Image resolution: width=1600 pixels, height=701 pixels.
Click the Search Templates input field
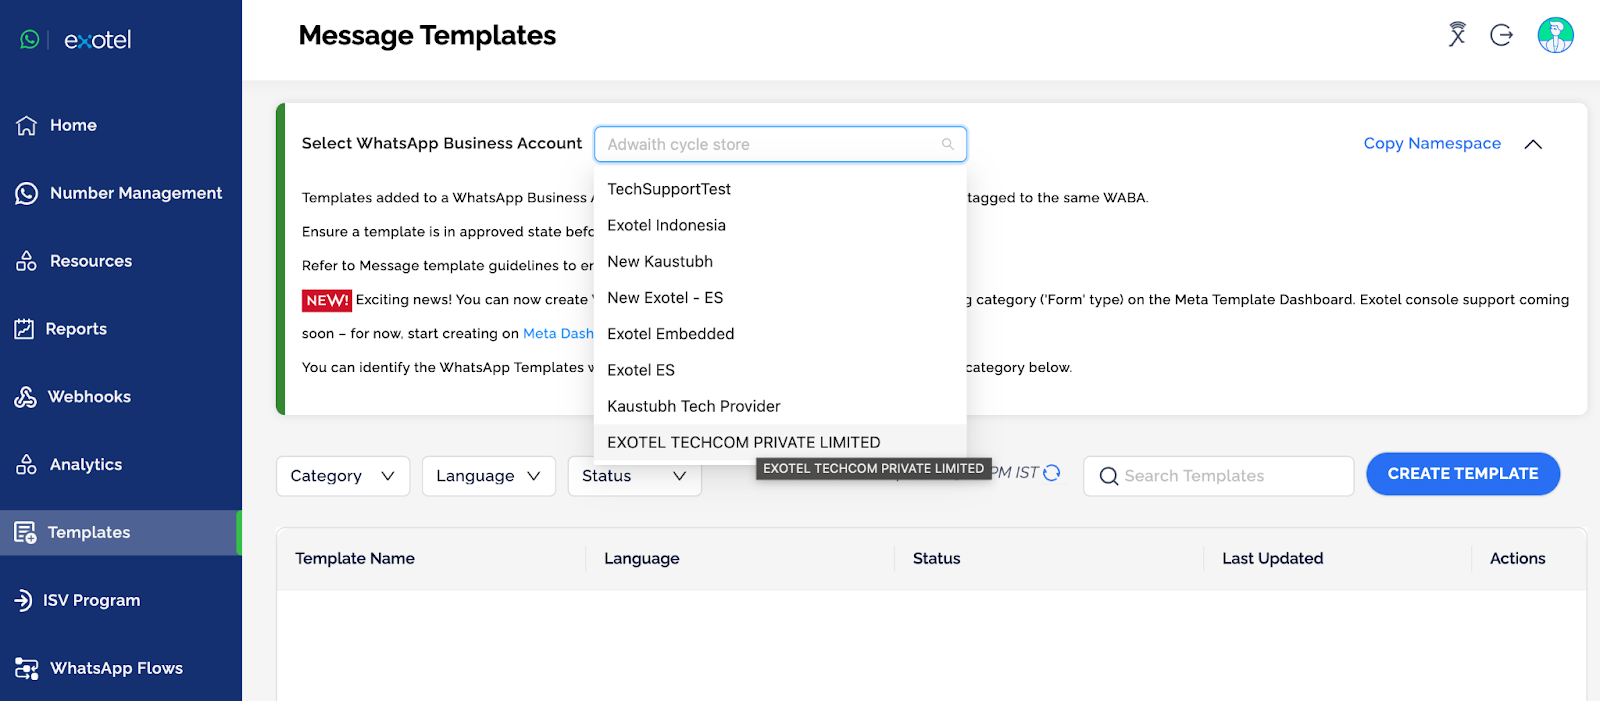tap(1218, 476)
